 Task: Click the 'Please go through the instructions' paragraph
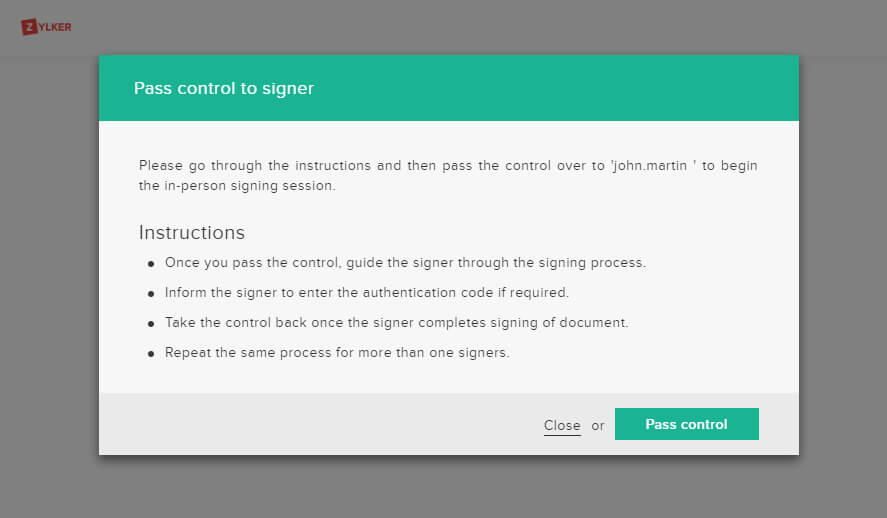click(x=300, y=165)
